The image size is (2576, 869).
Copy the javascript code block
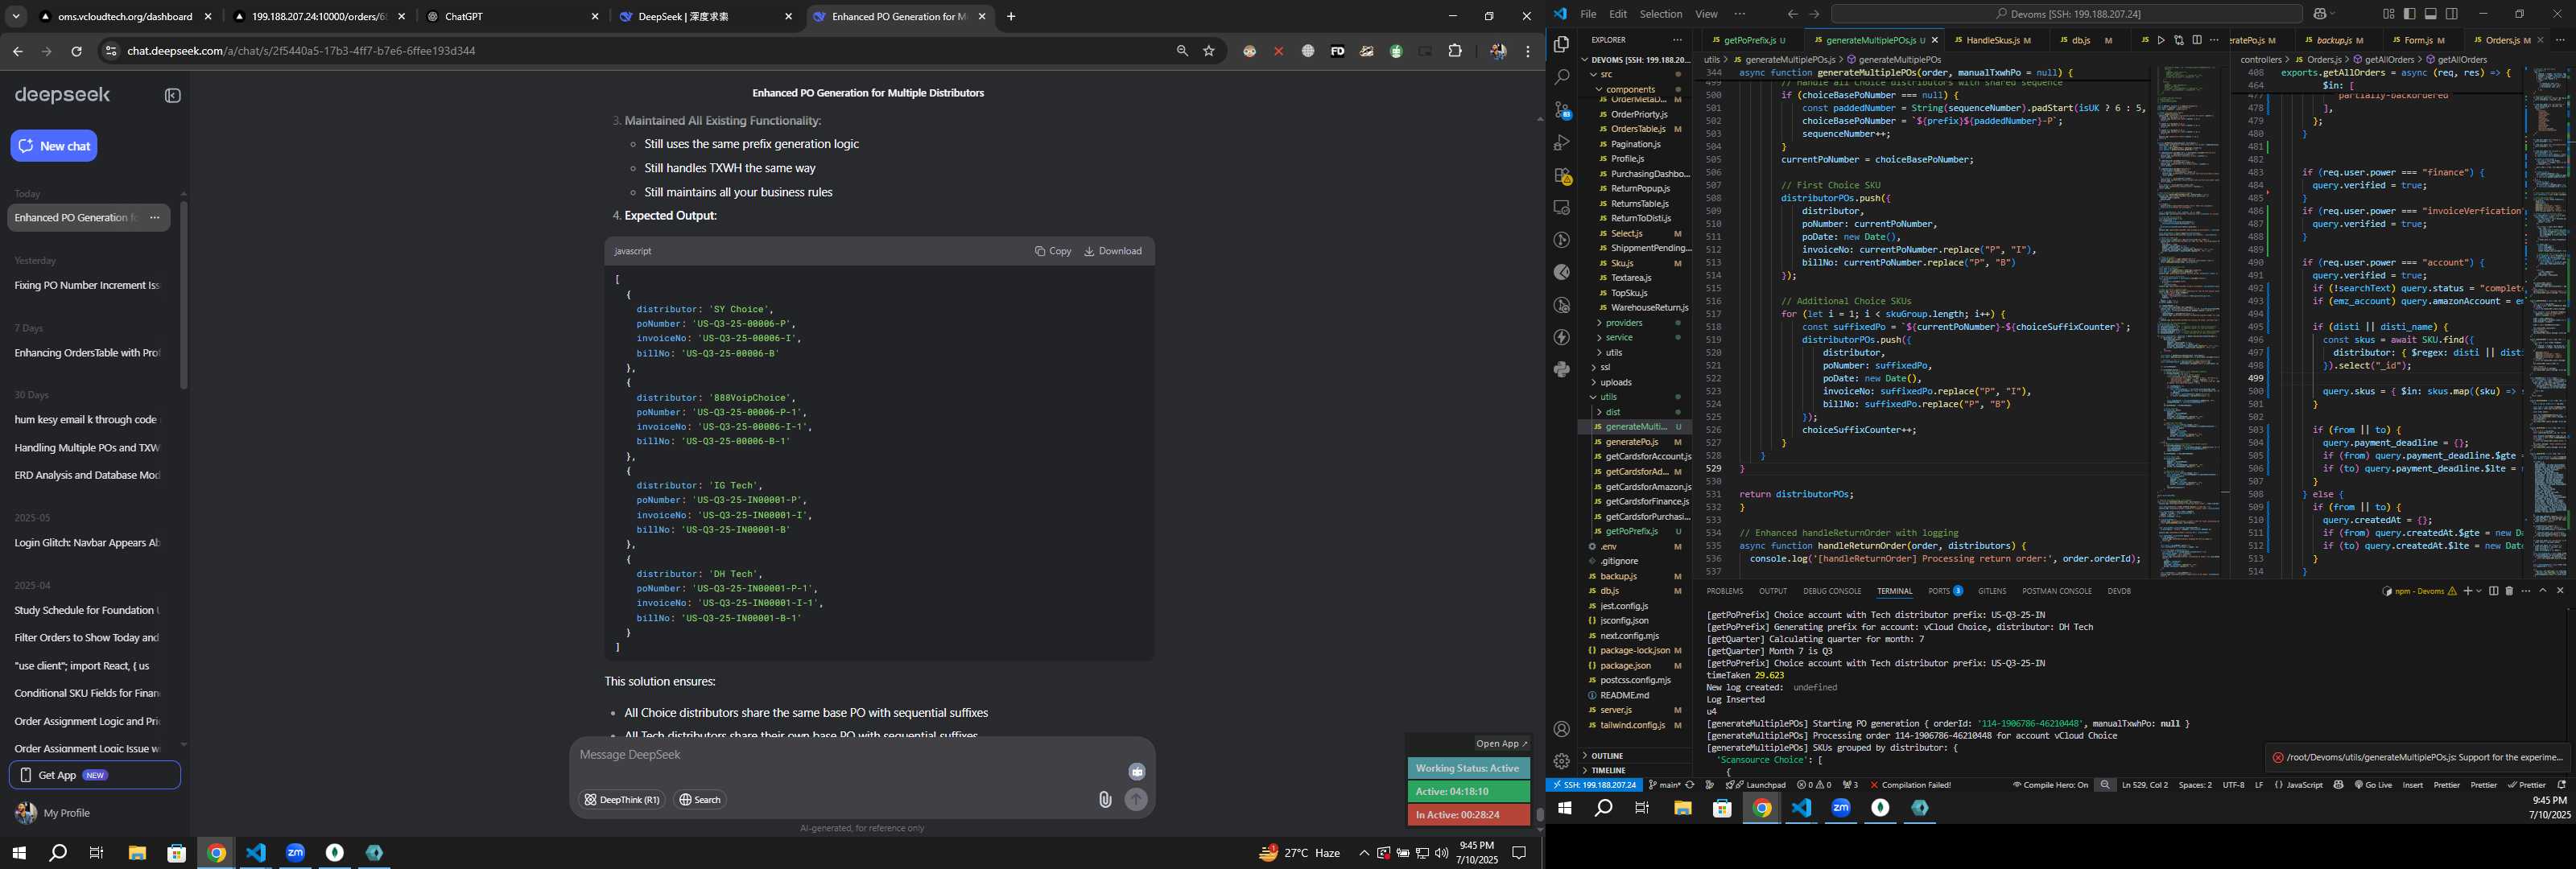tap(1053, 251)
